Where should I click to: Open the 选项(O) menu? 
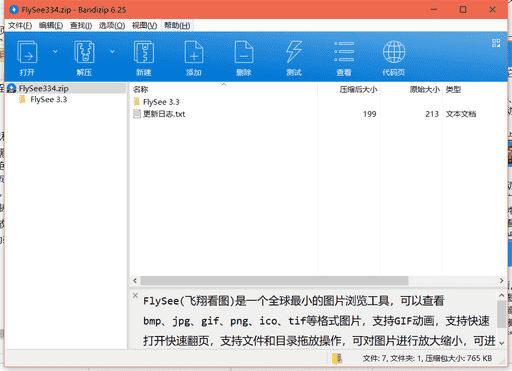[x=112, y=26]
